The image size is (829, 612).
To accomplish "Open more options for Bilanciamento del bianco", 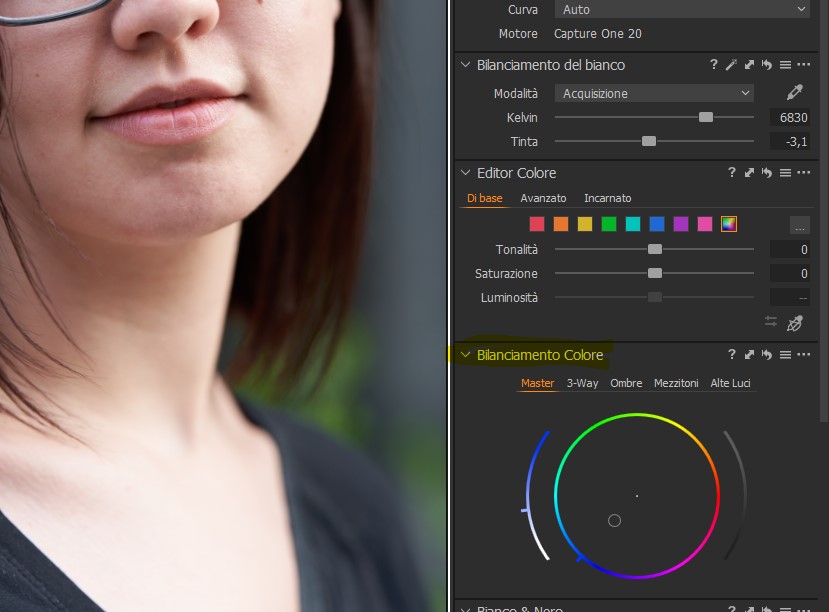I will [x=804, y=64].
